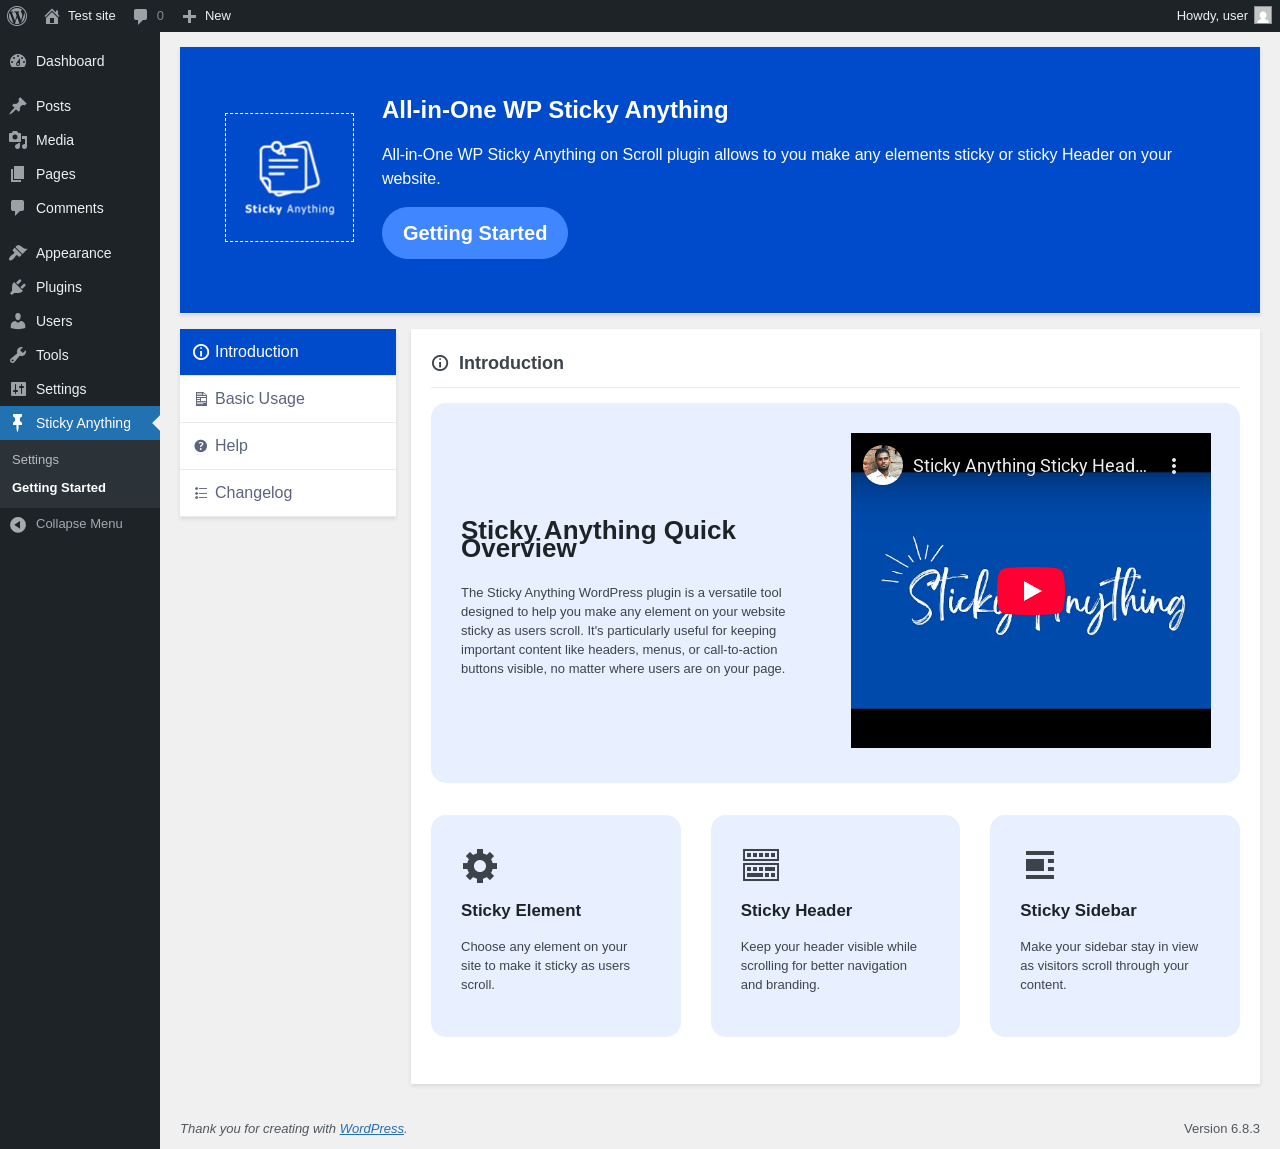The height and width of the screenshot is (1149, 1280).
Task: Click the user avatar in admin bar
Action: point(1263,16)
